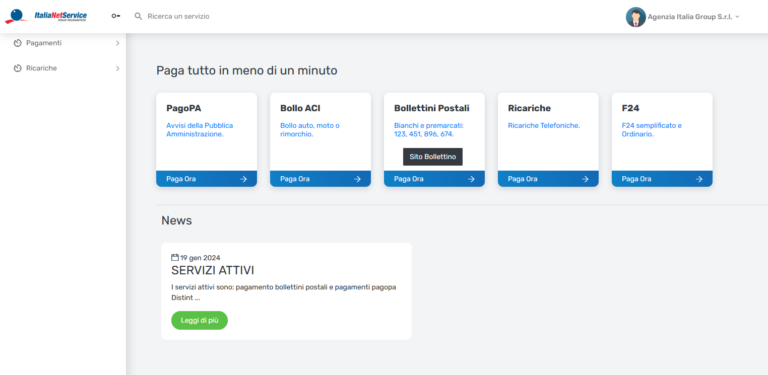The image size is (768, 375).
Task: Open the SERVIZI ATTIVI news title
Action: (213, 270)
